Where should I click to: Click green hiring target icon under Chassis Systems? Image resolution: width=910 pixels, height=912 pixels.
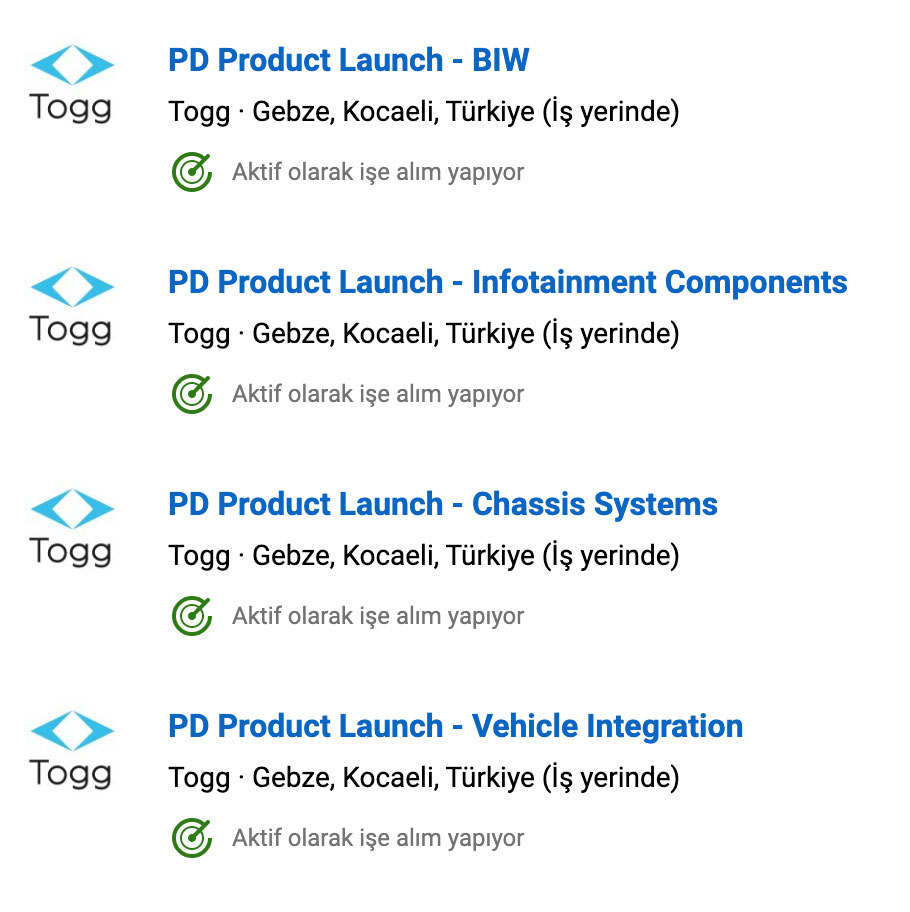(192, 616)
